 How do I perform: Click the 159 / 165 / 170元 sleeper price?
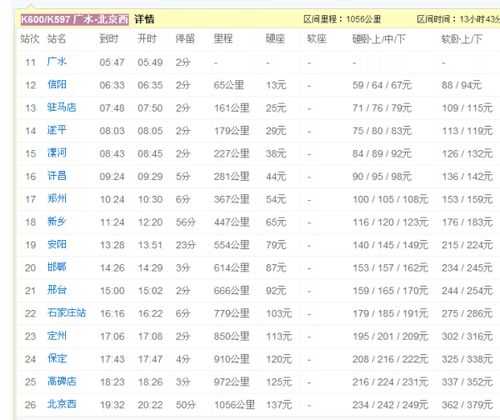coord(390,291)
